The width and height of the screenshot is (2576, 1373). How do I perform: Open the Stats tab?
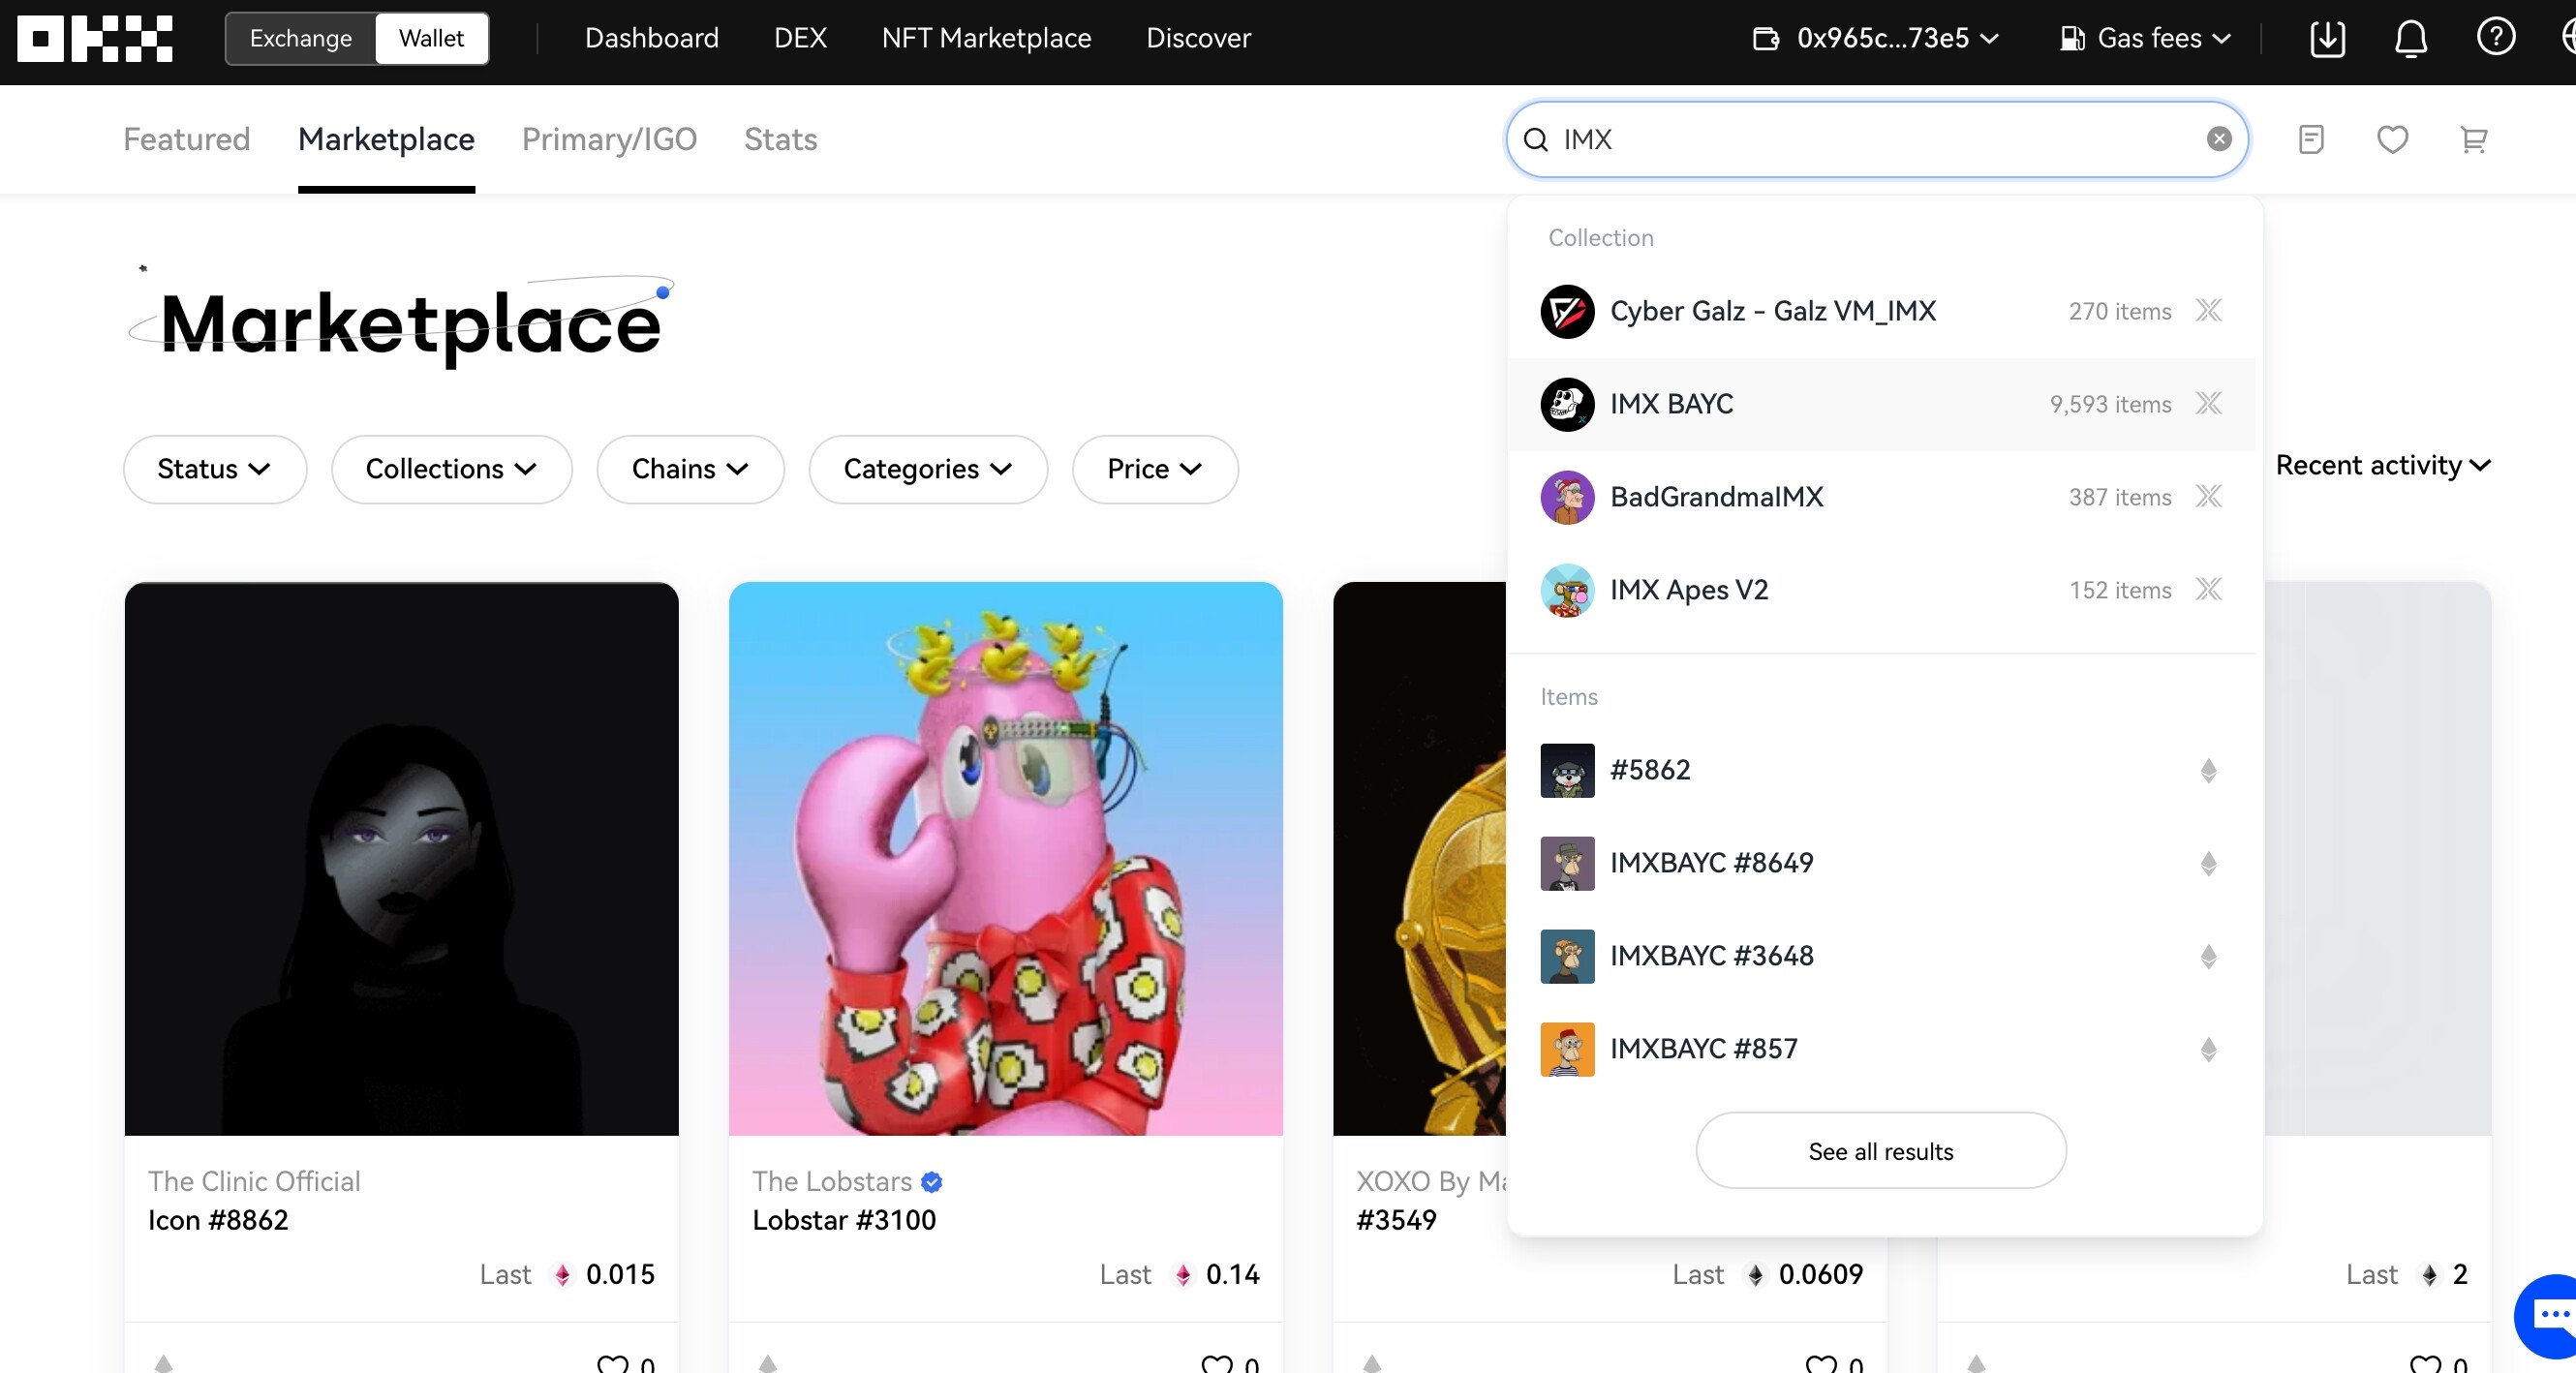(780, 139)
